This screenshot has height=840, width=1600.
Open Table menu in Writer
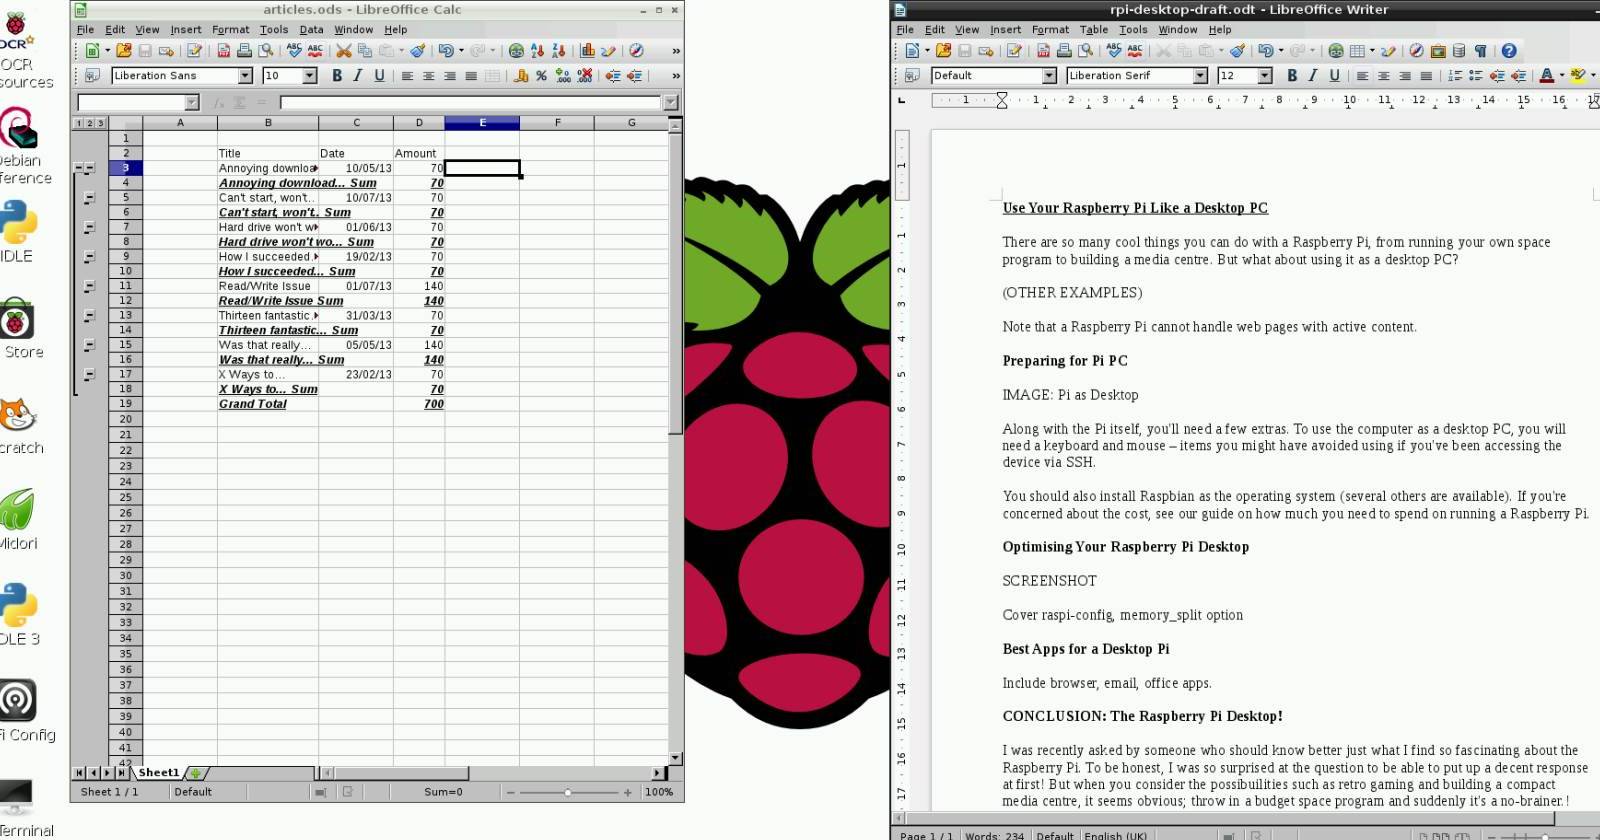(1094, 29)
